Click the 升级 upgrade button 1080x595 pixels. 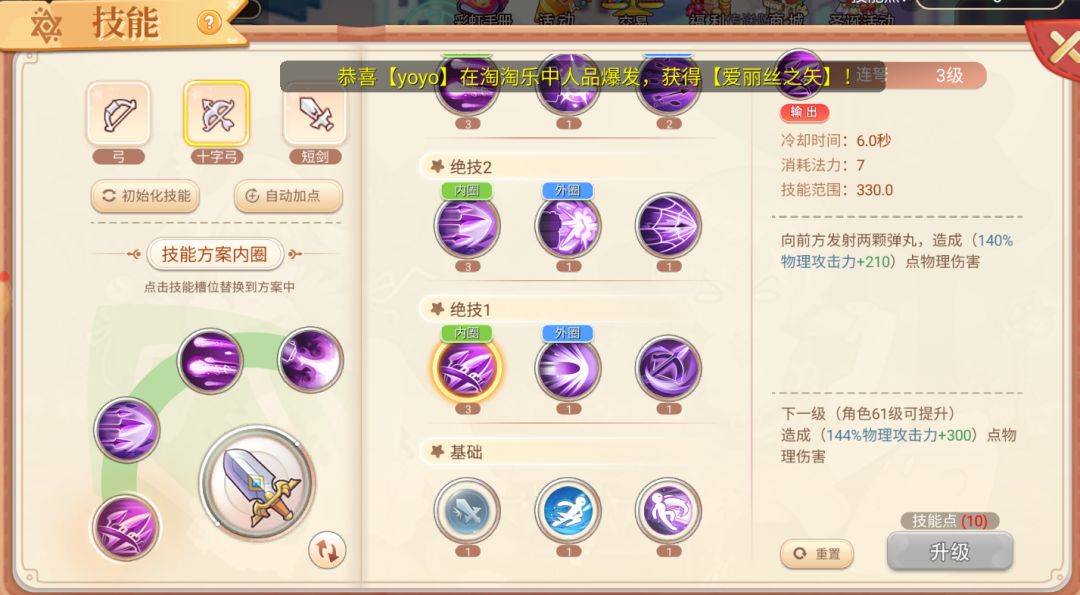coord(950,552)
